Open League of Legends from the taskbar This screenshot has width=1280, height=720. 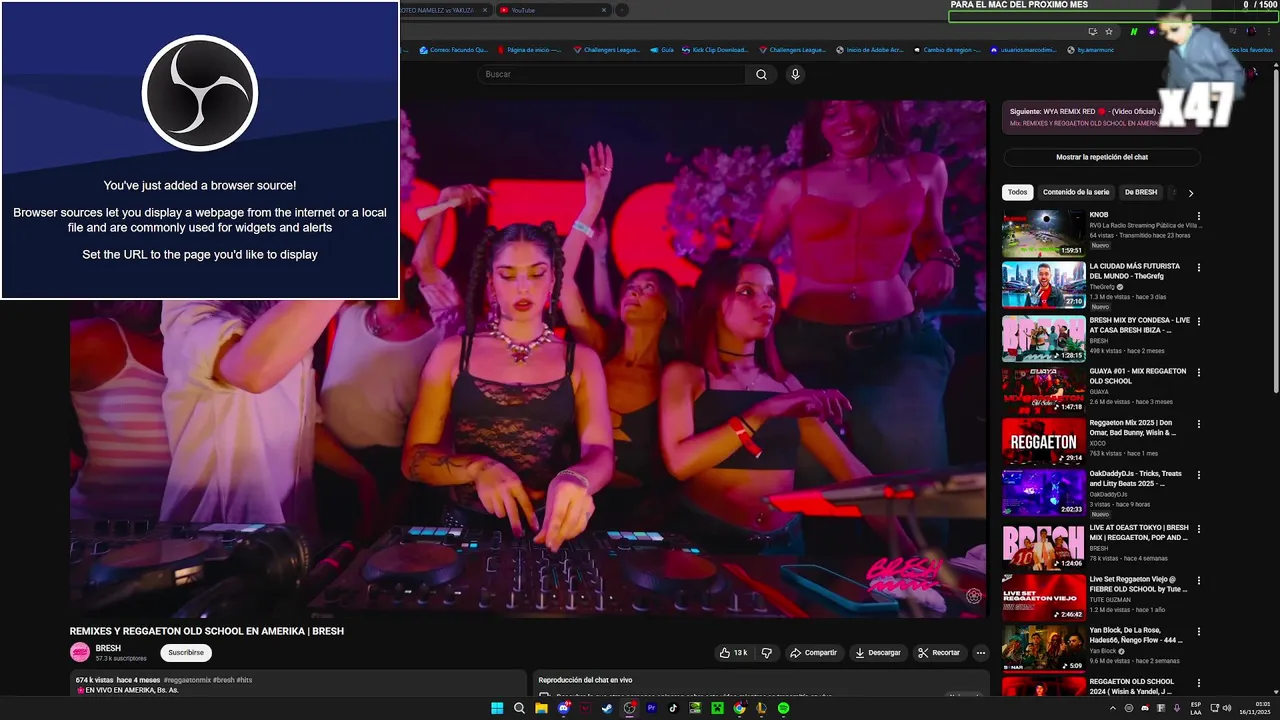tap(761, 708)
